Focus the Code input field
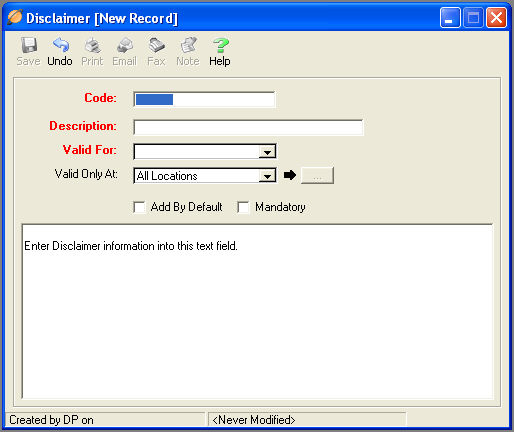This screenshot has width=514, height=432. [204, 99]
